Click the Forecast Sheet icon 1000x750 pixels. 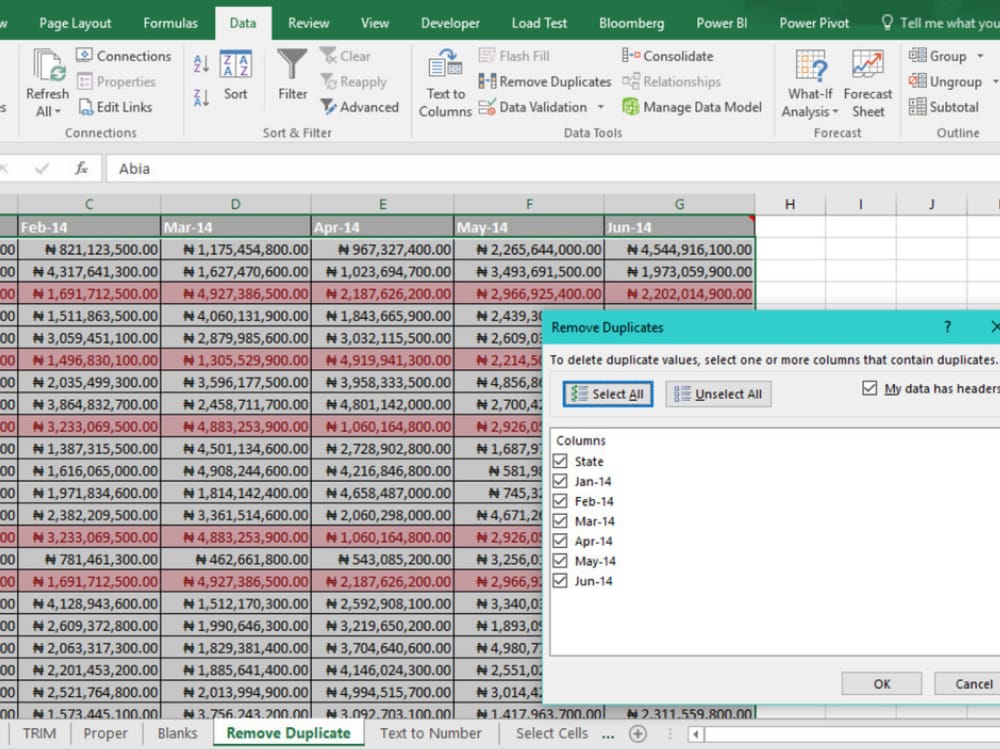(x=867, y=66)
